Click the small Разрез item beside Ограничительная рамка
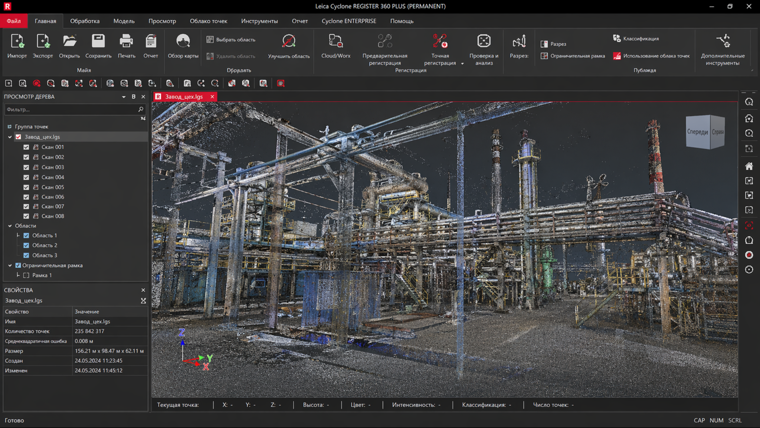 pos(554,44)
